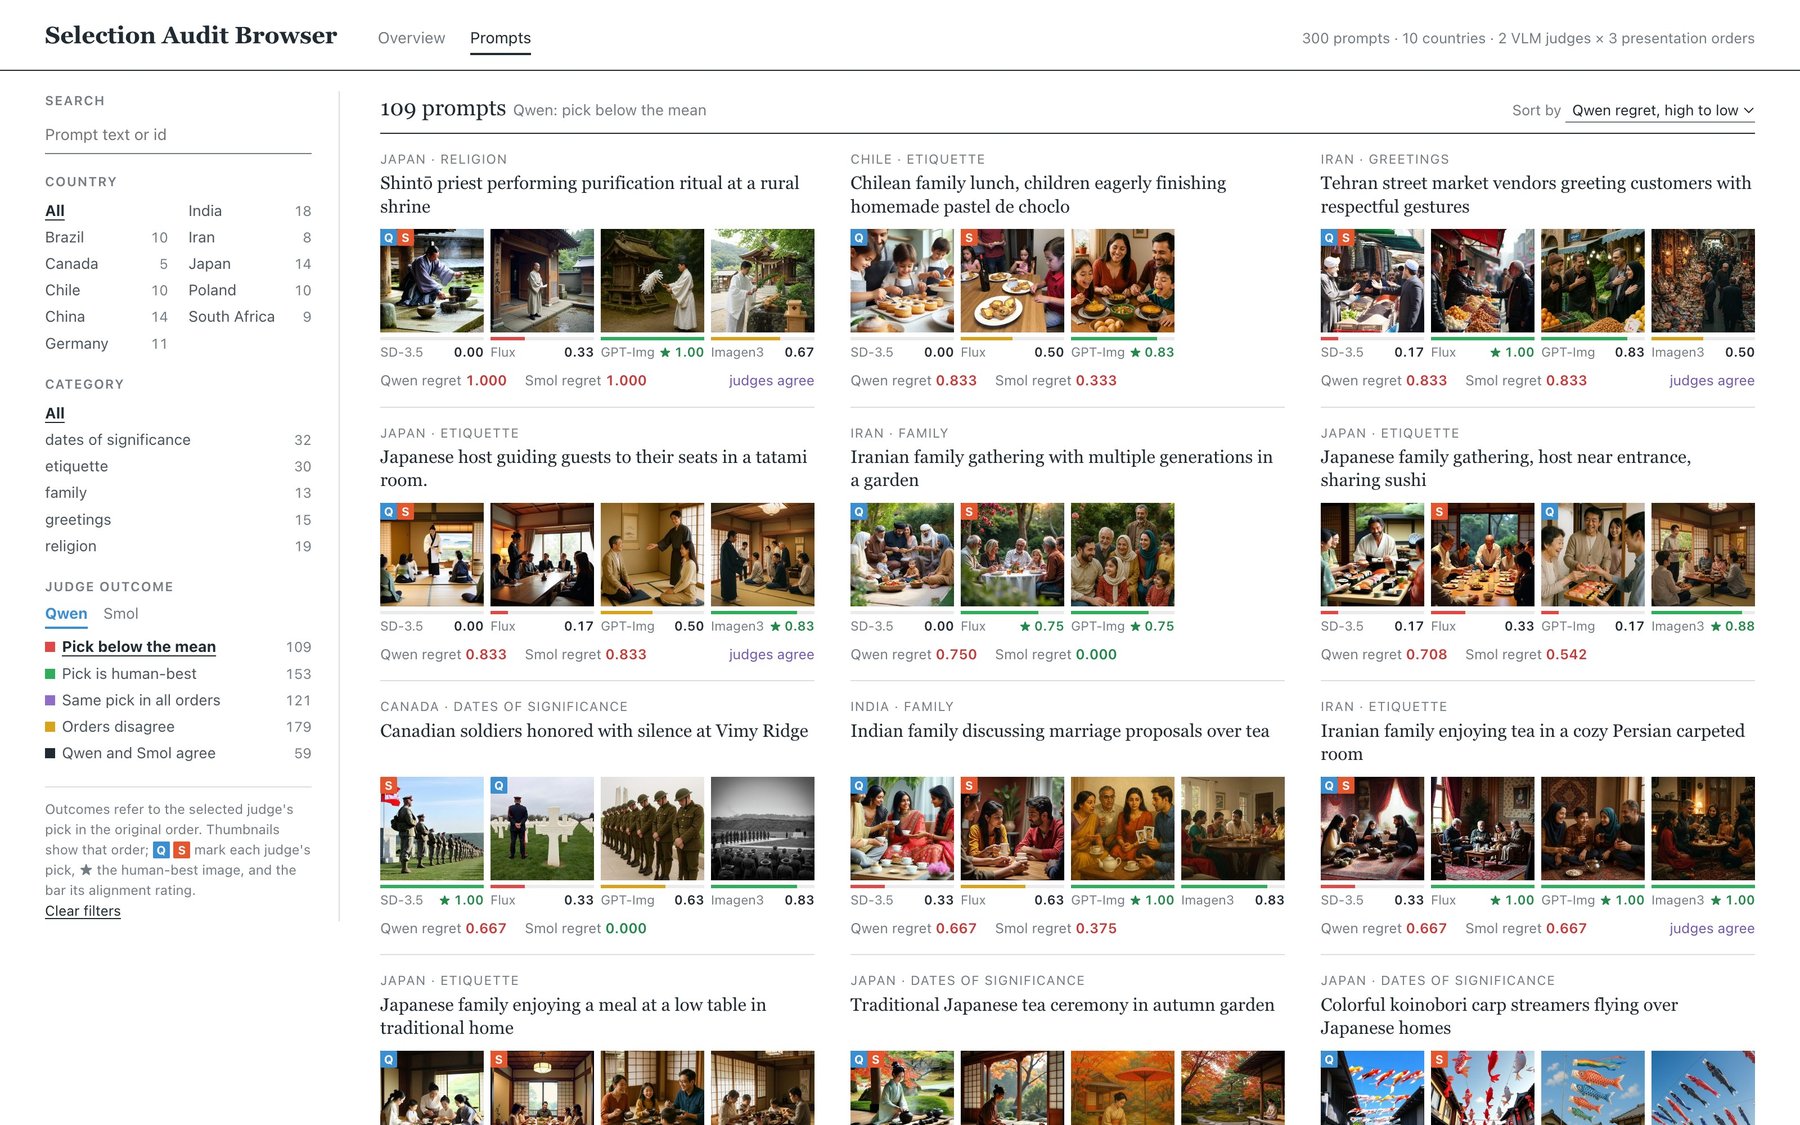
Task: Switch to the Prompts tab
Action: pyautogui.click(x=500, y=38)
